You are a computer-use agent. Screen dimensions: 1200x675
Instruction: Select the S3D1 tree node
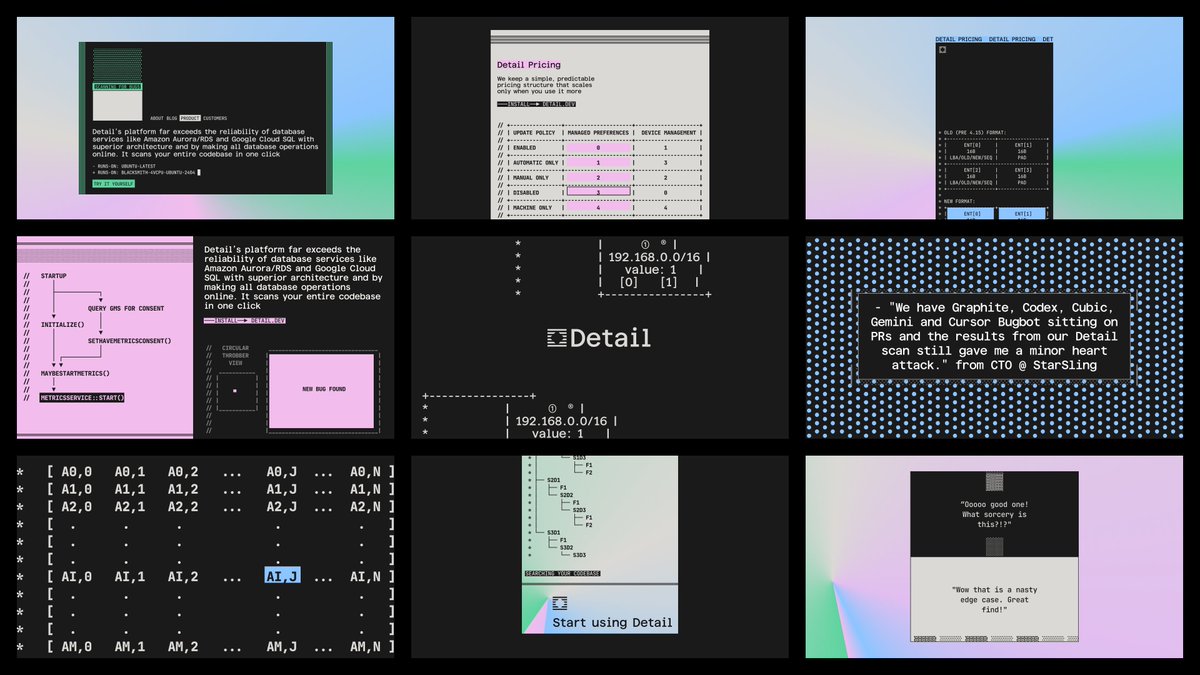tap(554, 533)
